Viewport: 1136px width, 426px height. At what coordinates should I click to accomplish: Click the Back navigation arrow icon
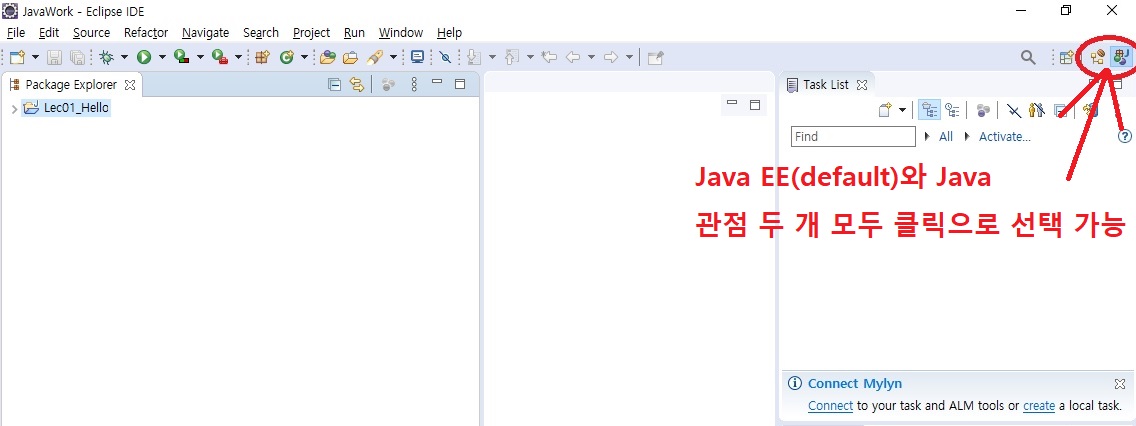(x=573, y=57)
